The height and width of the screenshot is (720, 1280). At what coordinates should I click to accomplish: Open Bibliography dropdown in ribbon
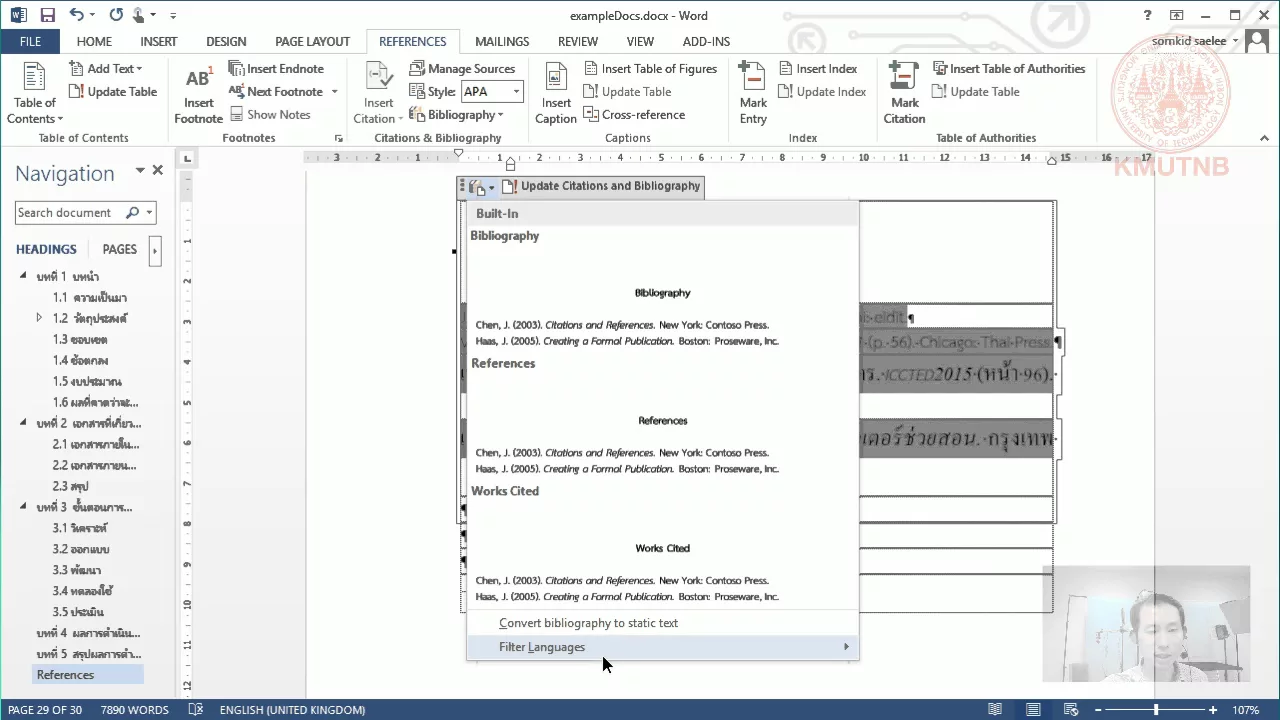(457, 115)
